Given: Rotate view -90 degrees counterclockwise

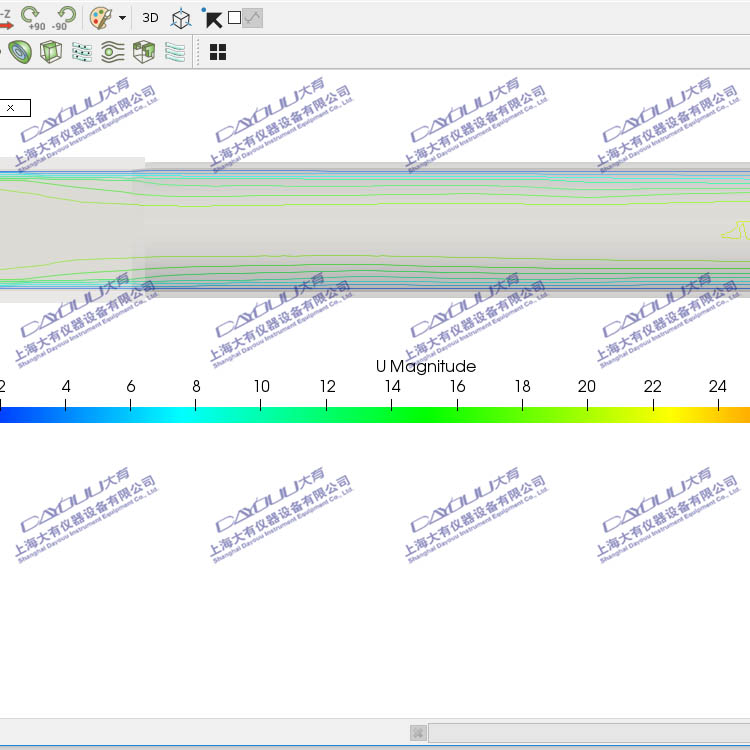Looking at the screenshot, I should [x=63, y=19].
